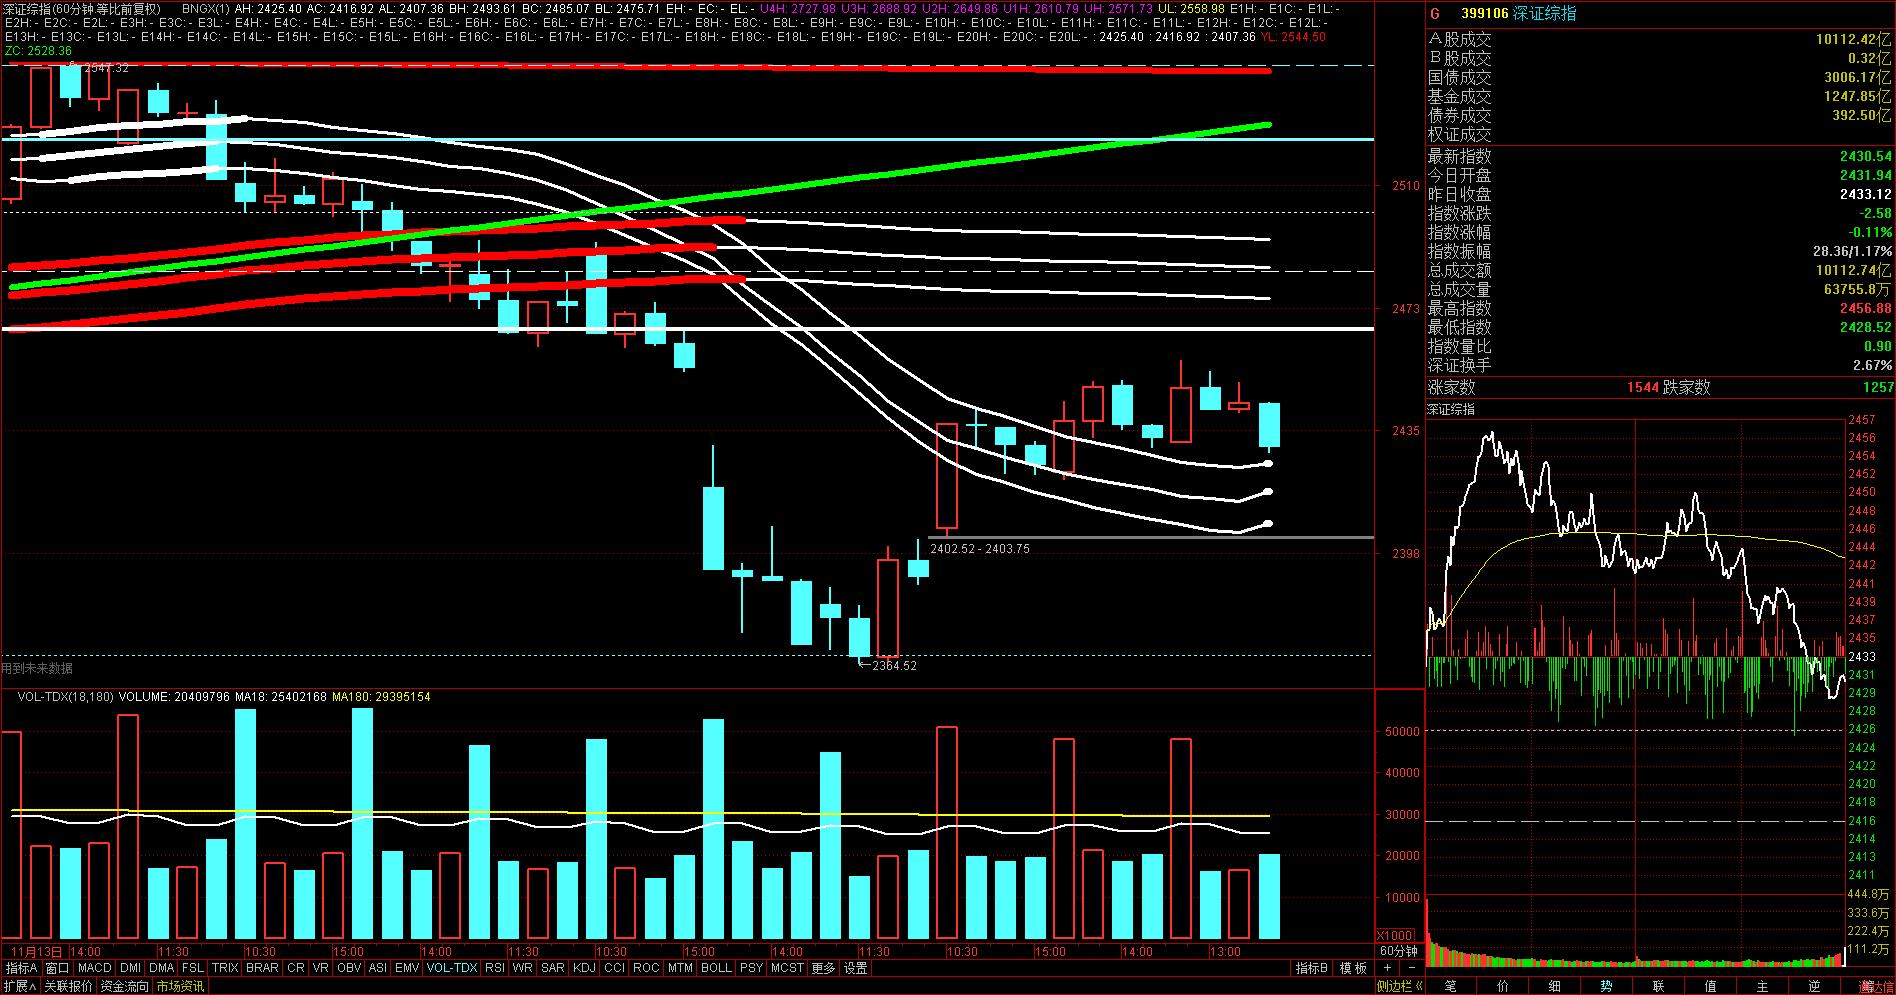Select the 值 sidebar tab

click(1710, 986)
